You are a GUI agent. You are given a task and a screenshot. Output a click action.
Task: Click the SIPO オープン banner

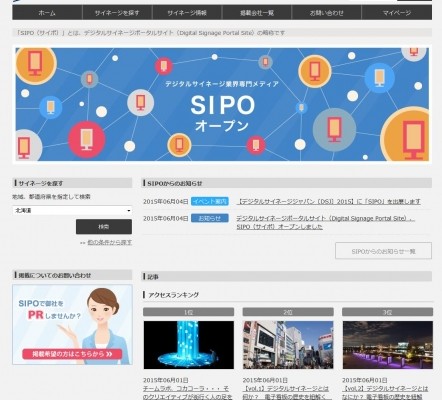222,104
